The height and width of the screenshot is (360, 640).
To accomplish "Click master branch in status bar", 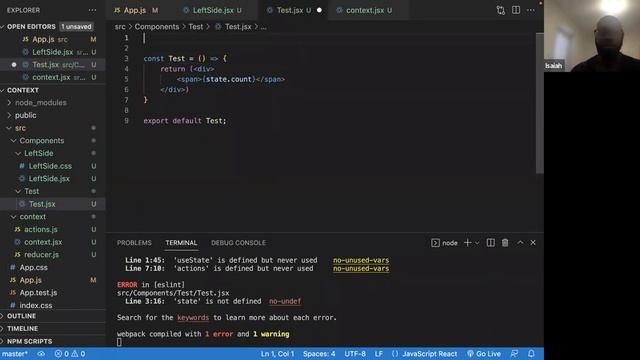I will (x=15, y=354).
